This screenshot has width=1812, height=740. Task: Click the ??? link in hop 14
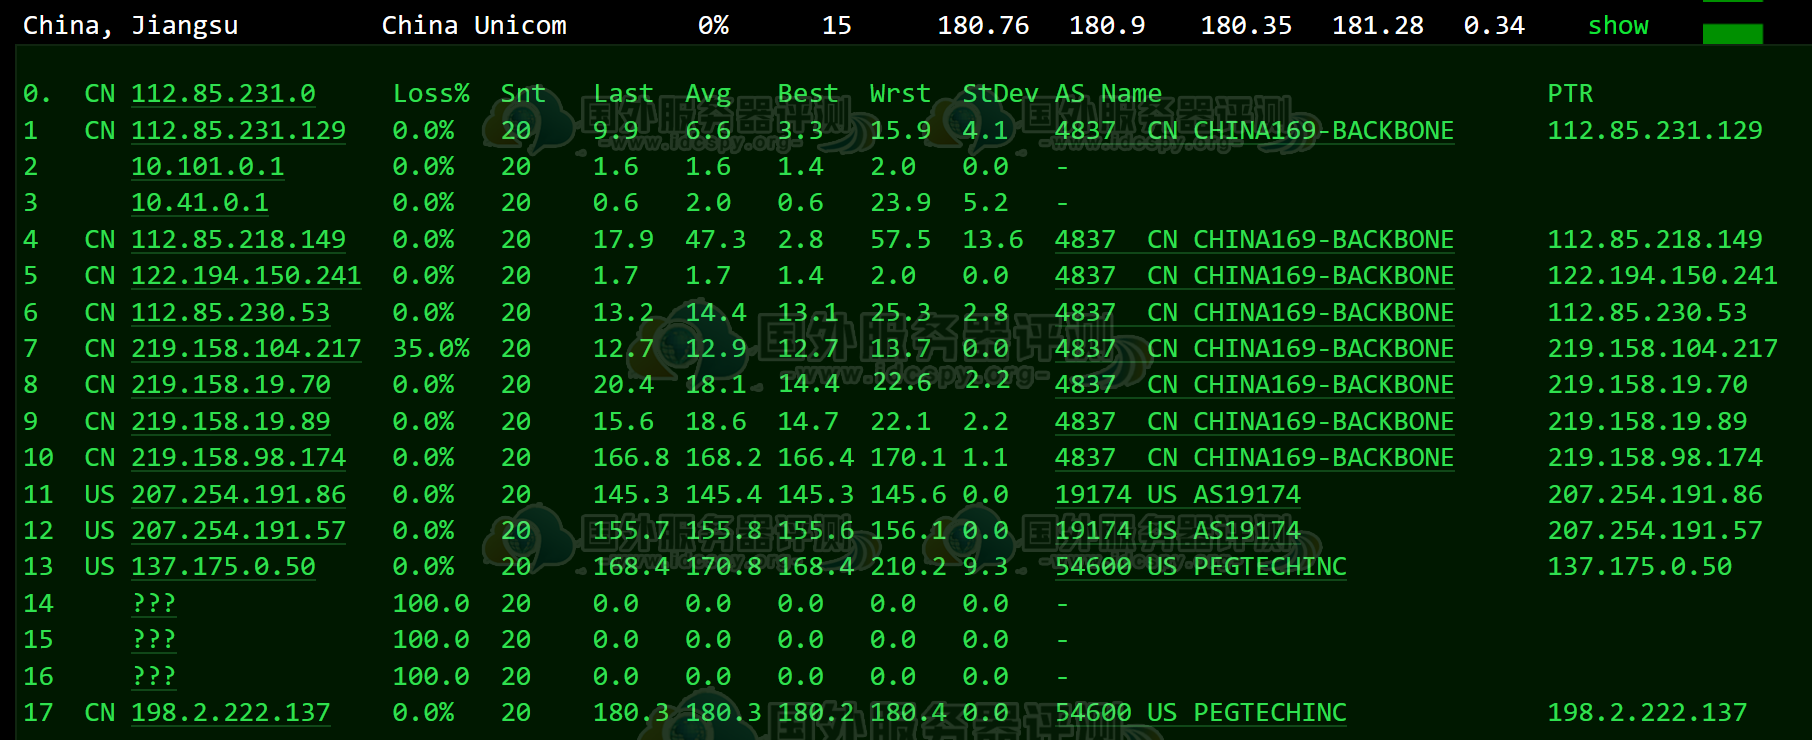pos(154,604)
